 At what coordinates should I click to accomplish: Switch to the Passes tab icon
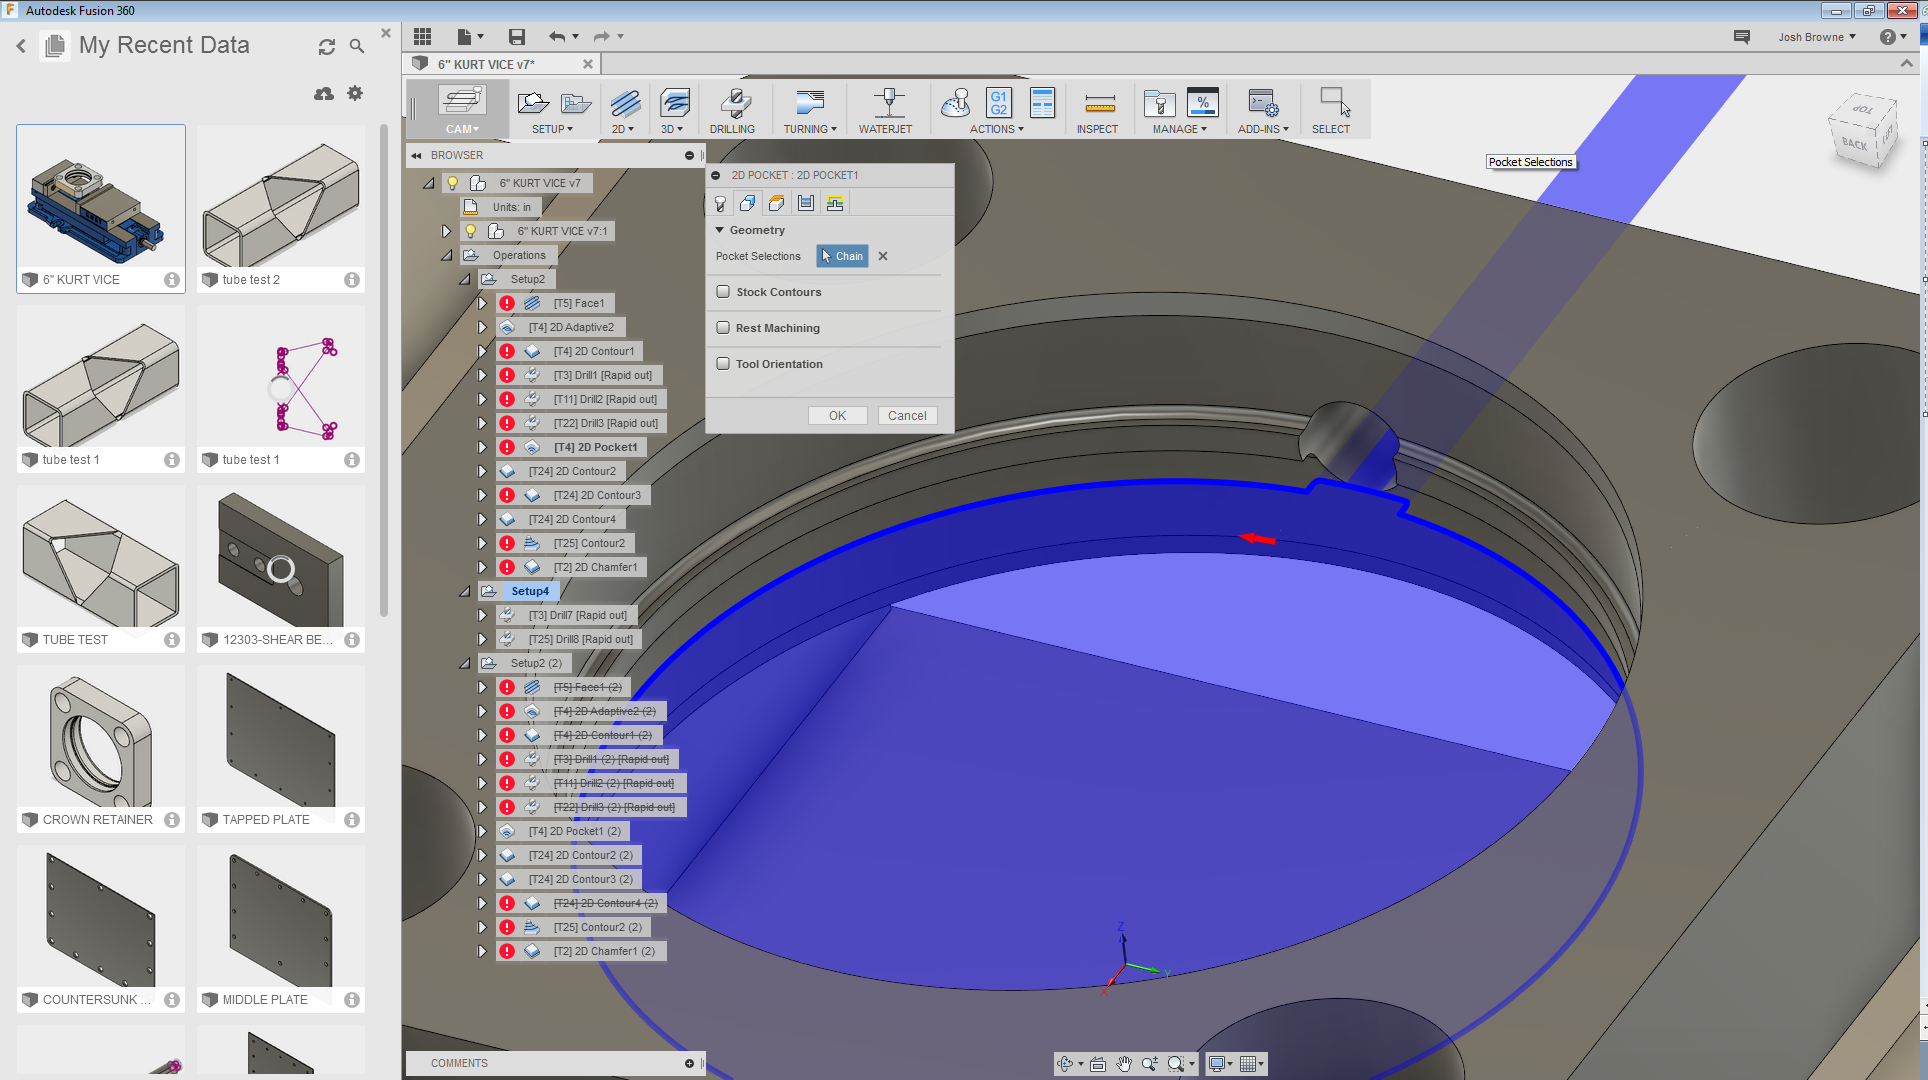pyautogui.click(x=806, y=204)
